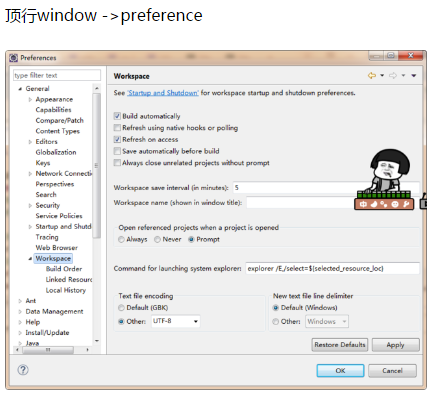
Task: Expand the Help tree node
Action: point(20,322)
